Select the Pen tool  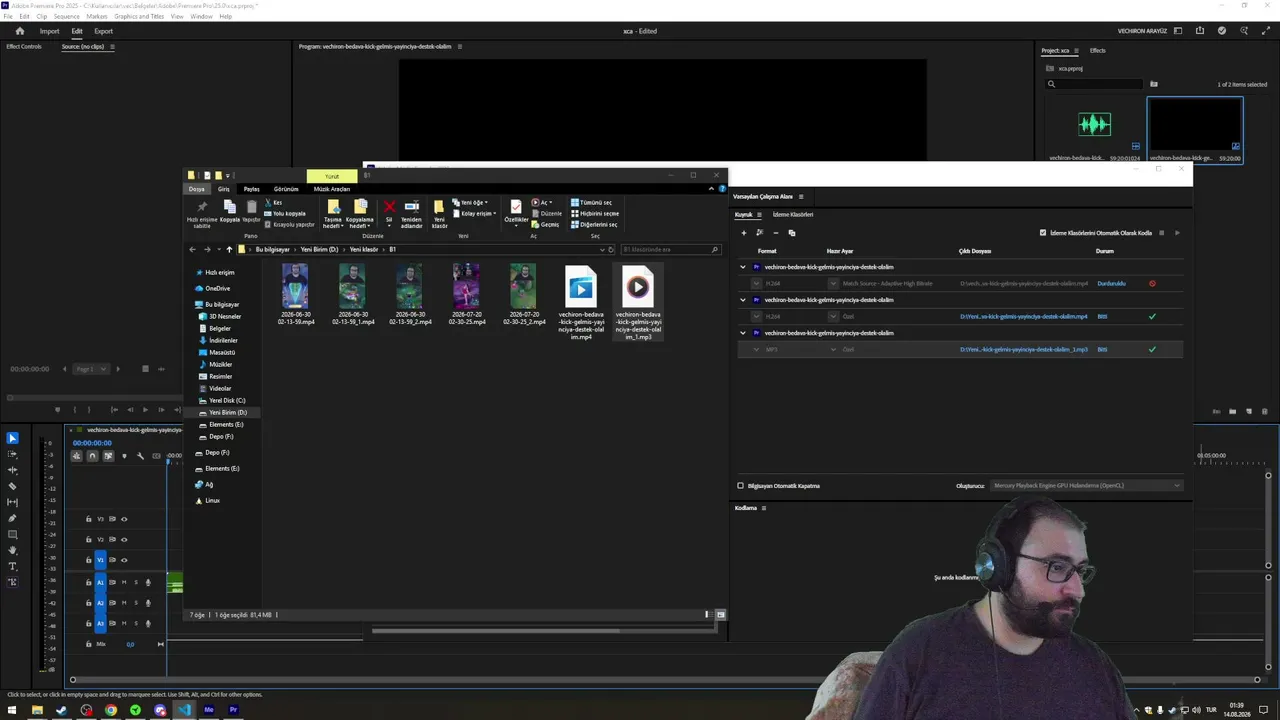(x=12, y=518)
